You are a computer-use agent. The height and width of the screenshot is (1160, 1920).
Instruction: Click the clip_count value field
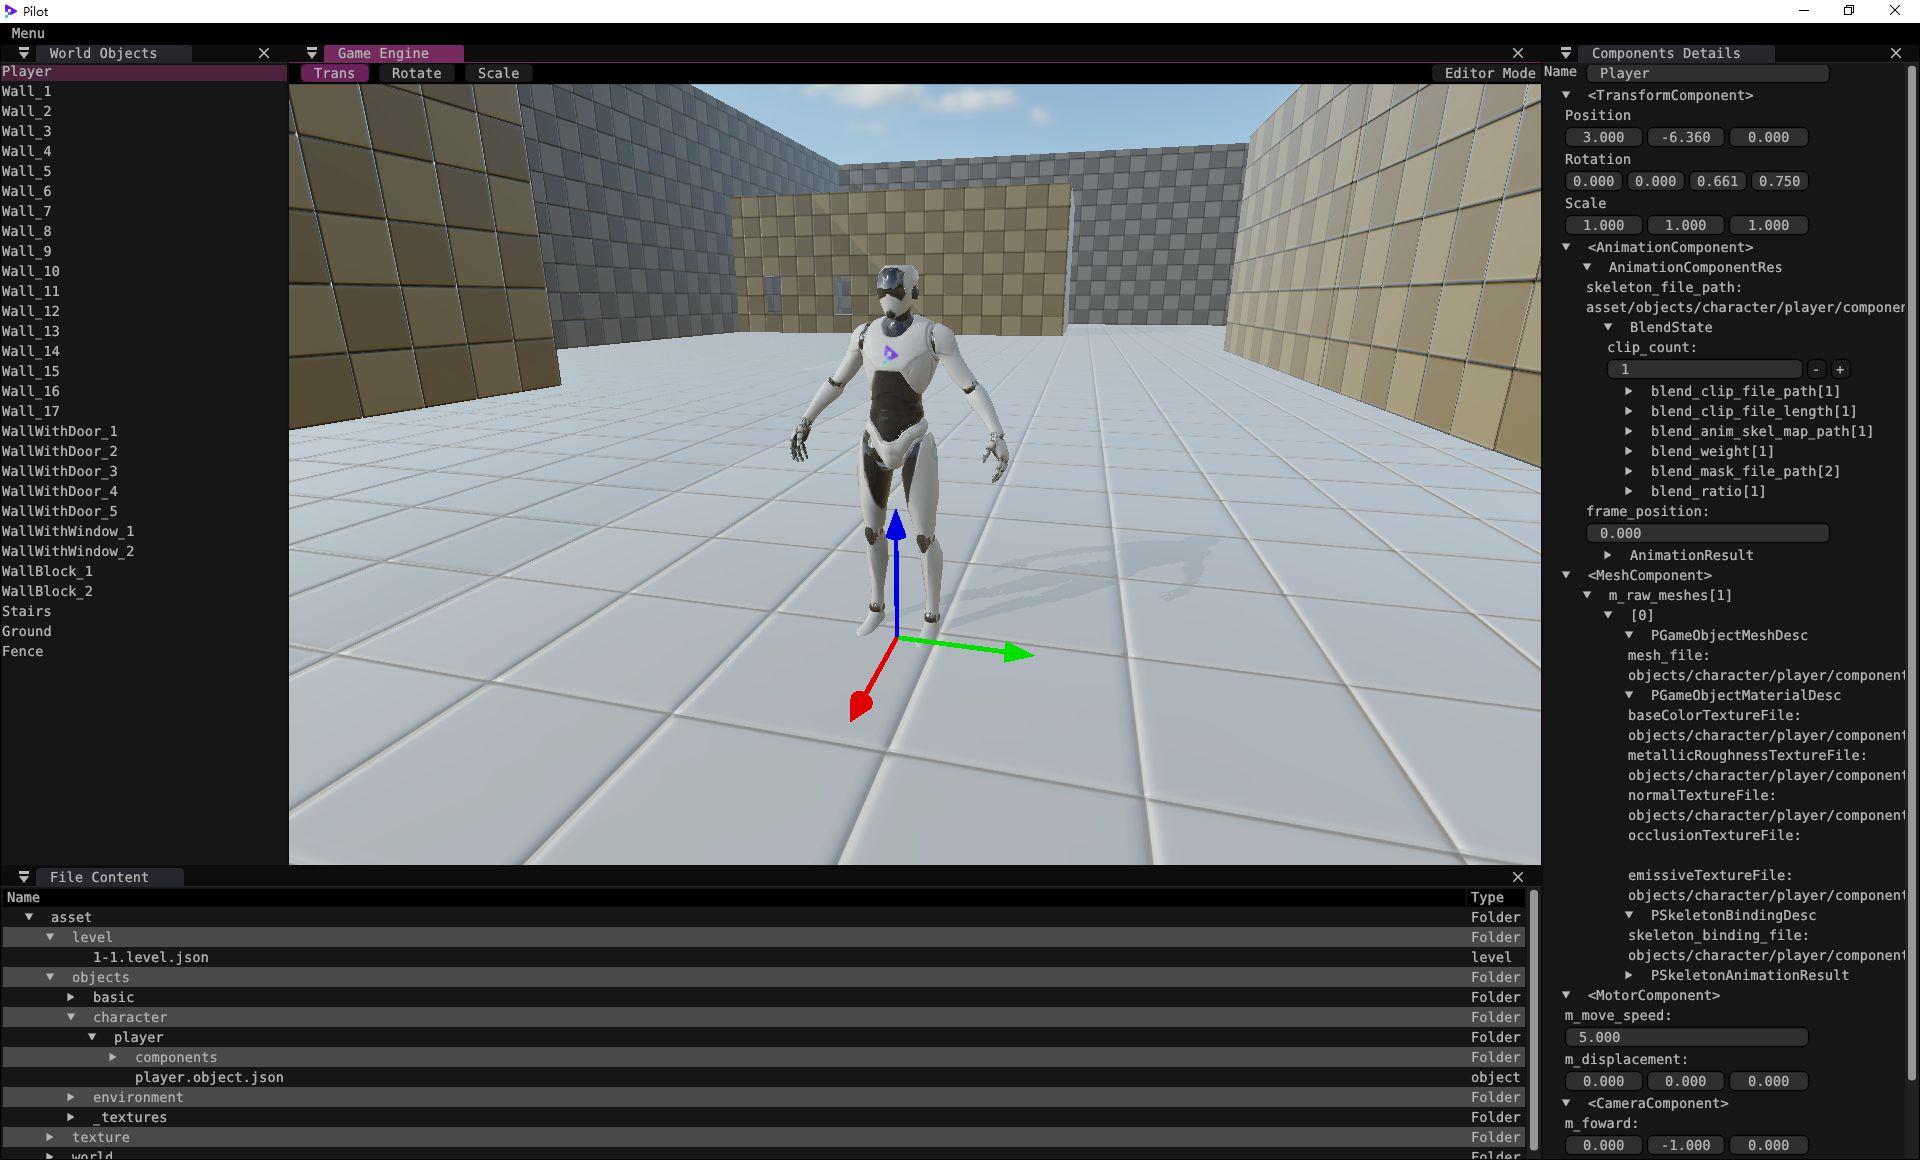(x=1704, y=369)
